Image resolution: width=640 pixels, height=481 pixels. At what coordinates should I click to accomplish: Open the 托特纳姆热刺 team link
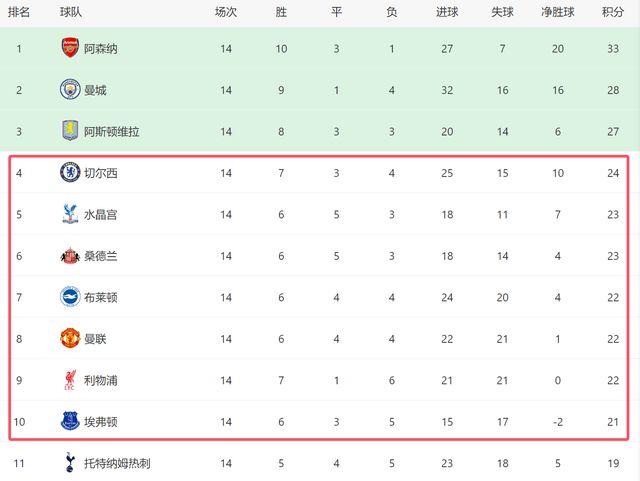point(120,464)
